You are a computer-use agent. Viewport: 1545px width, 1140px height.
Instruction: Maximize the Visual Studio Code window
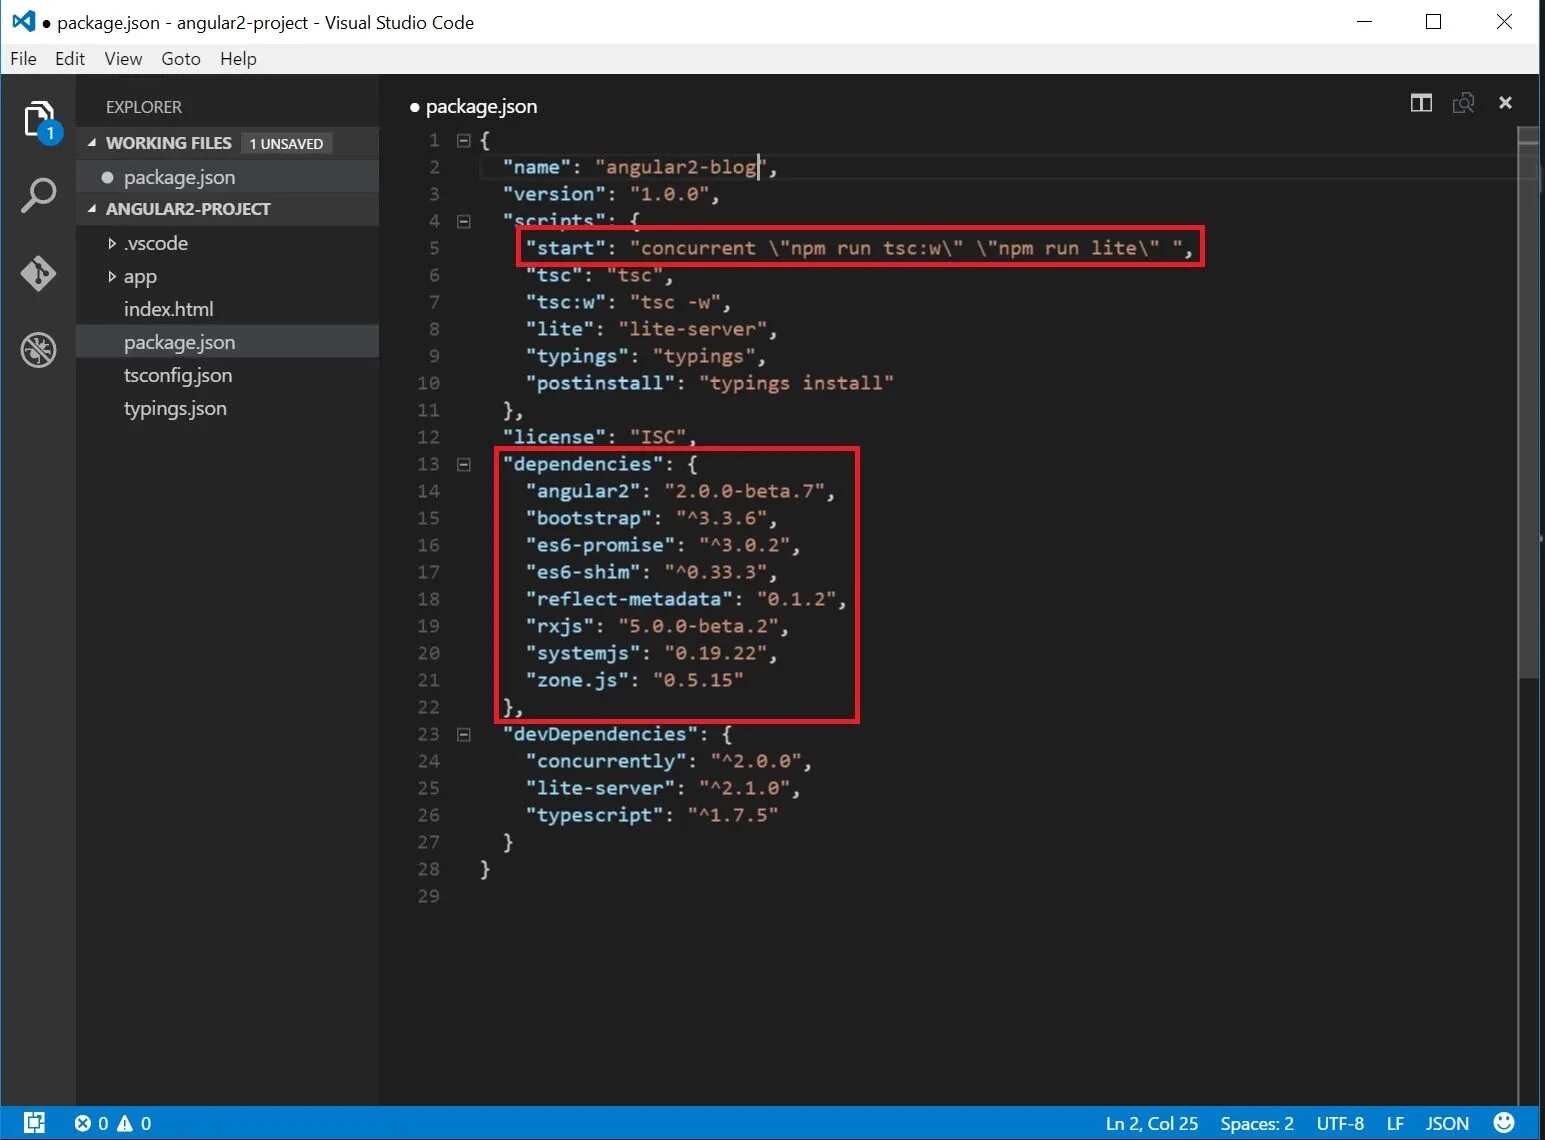pos(1433,22)
